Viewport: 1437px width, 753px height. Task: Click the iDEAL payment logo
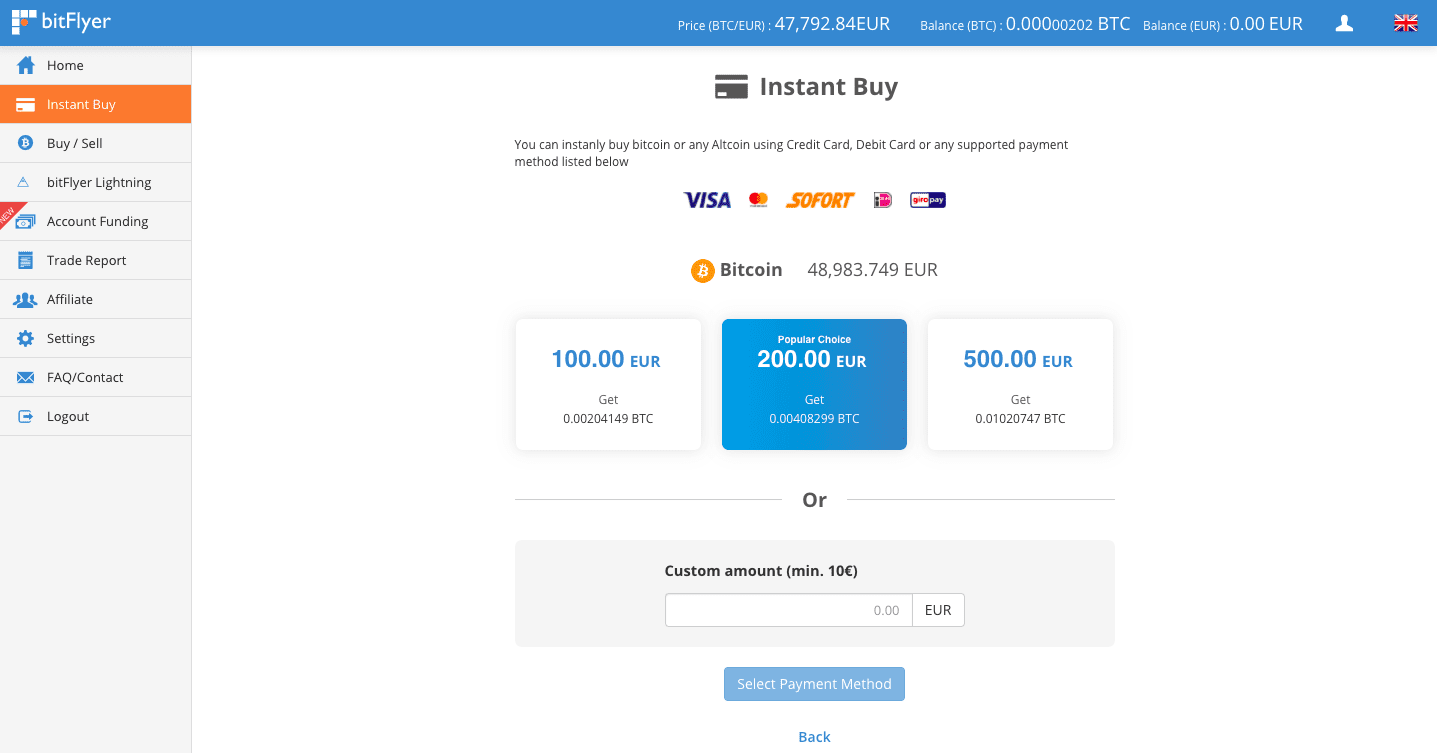click(882, 200)
